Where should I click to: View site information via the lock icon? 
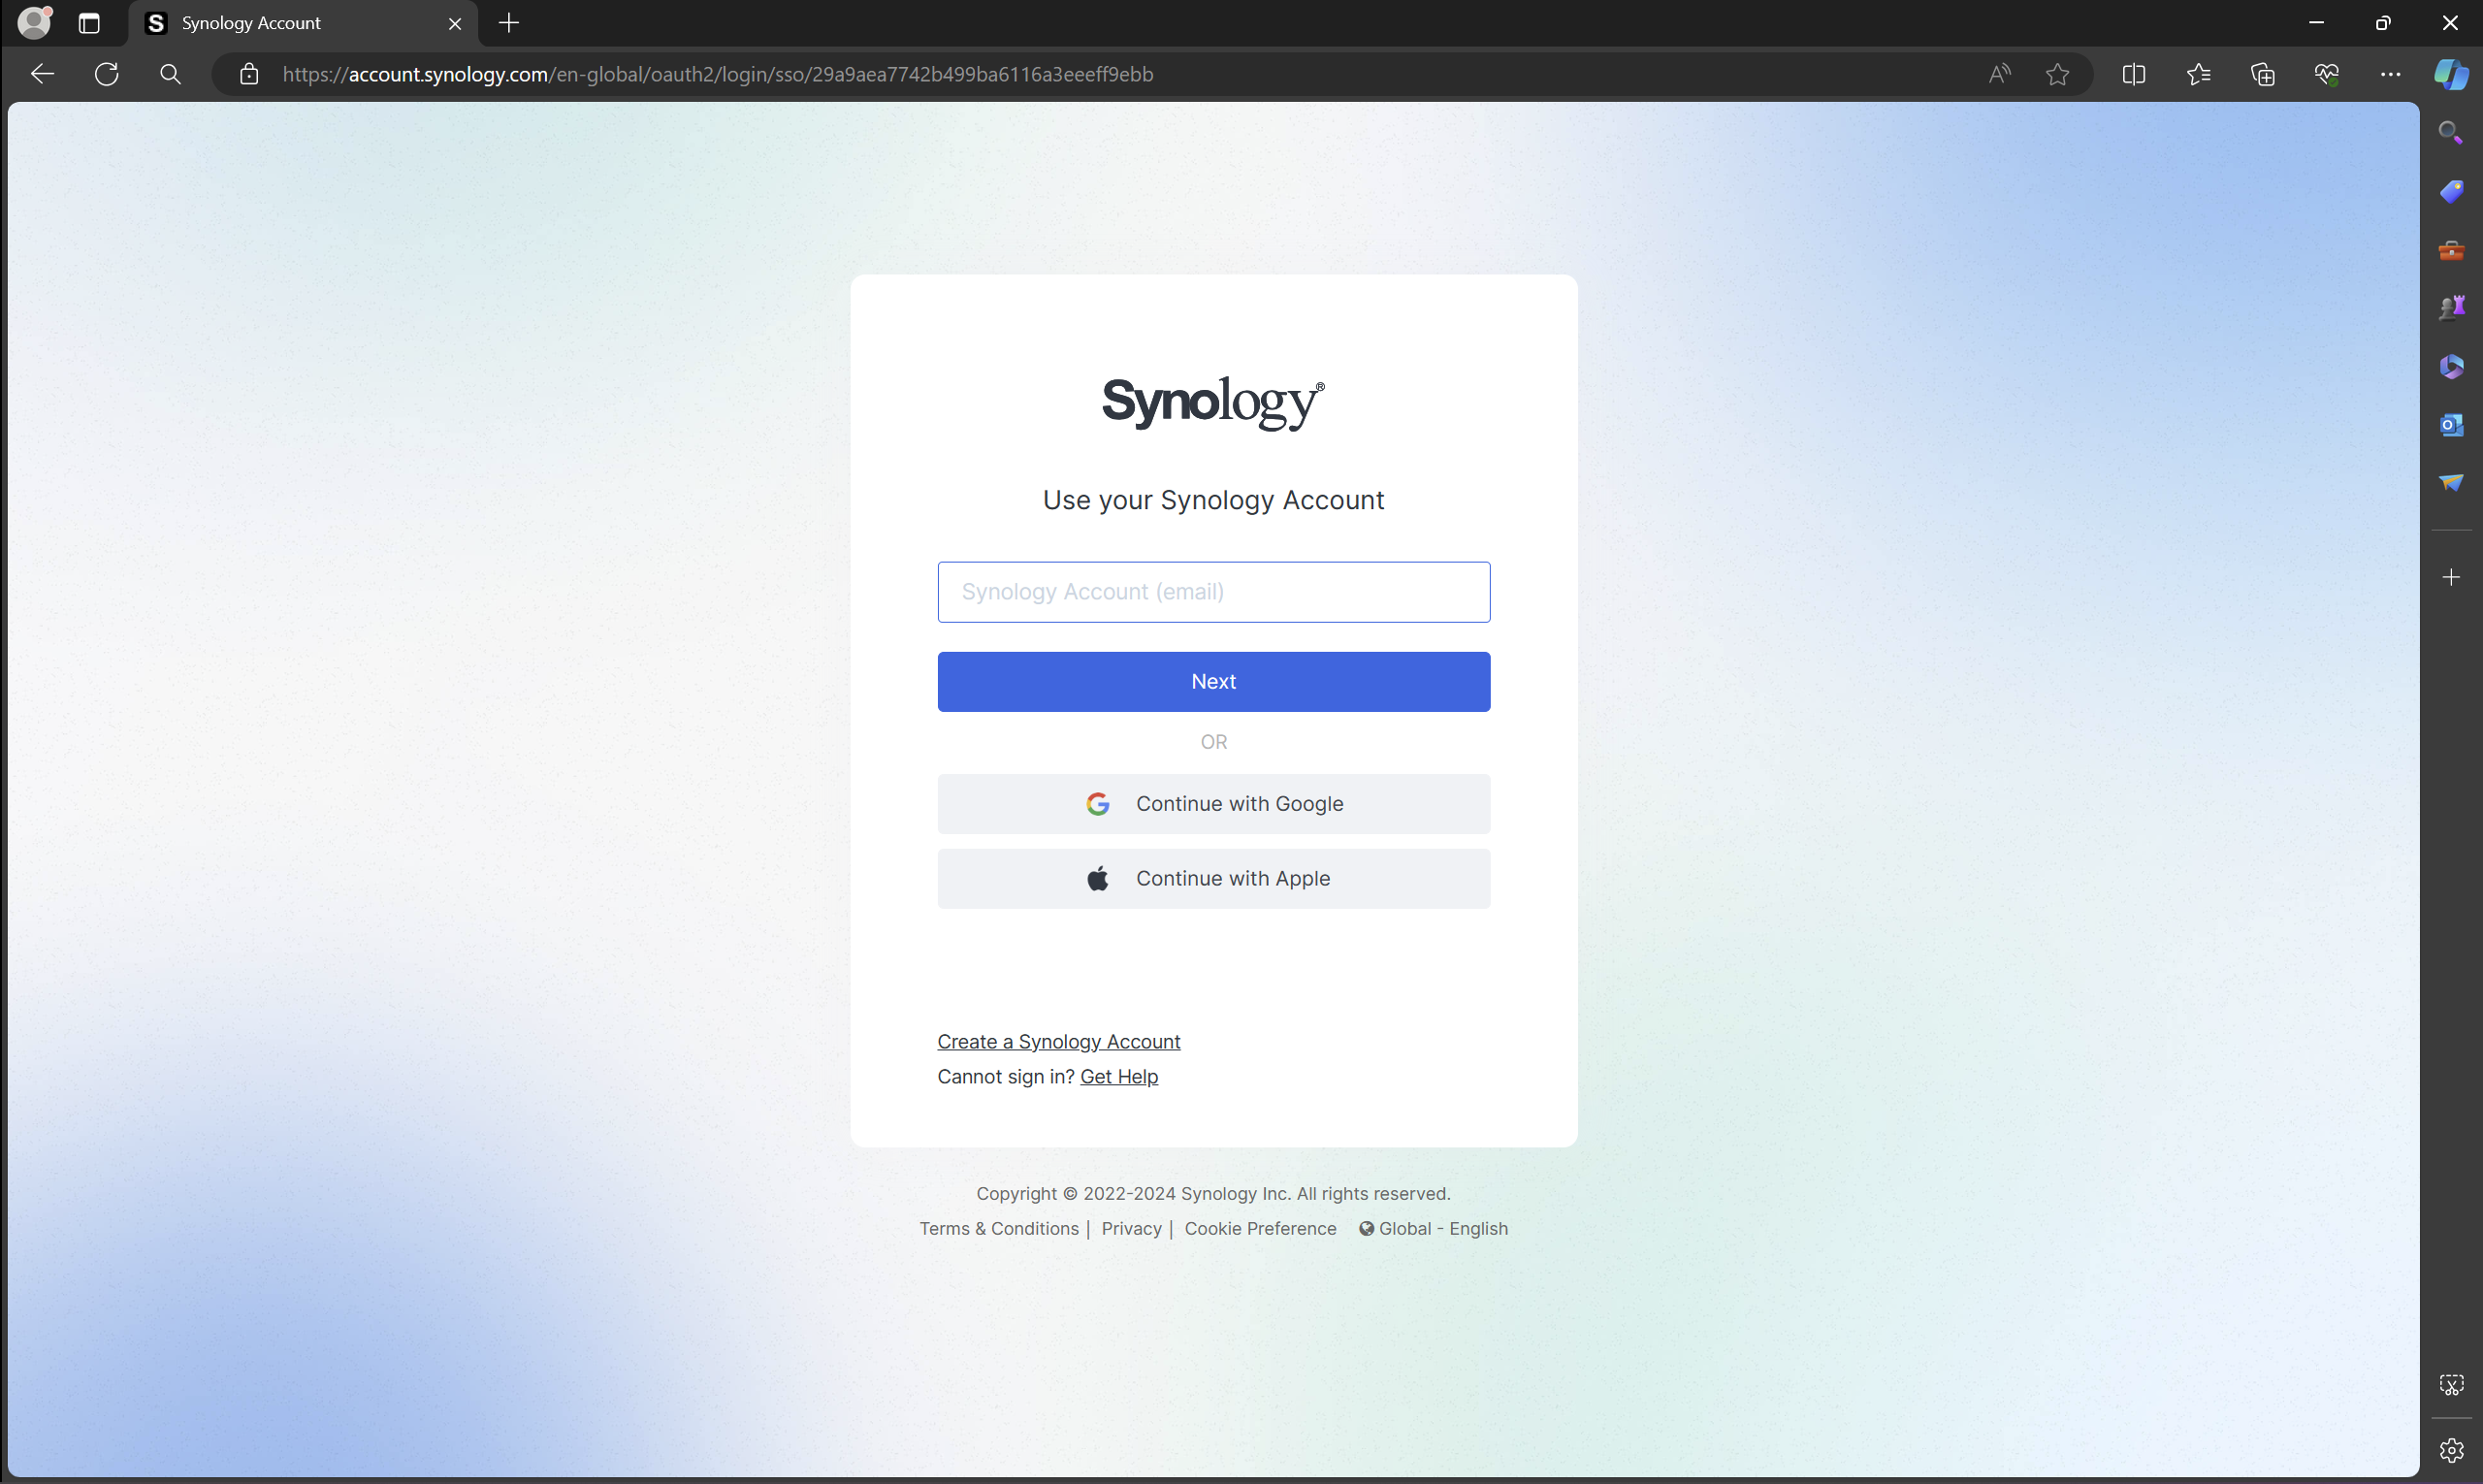(x=249, y=74)
